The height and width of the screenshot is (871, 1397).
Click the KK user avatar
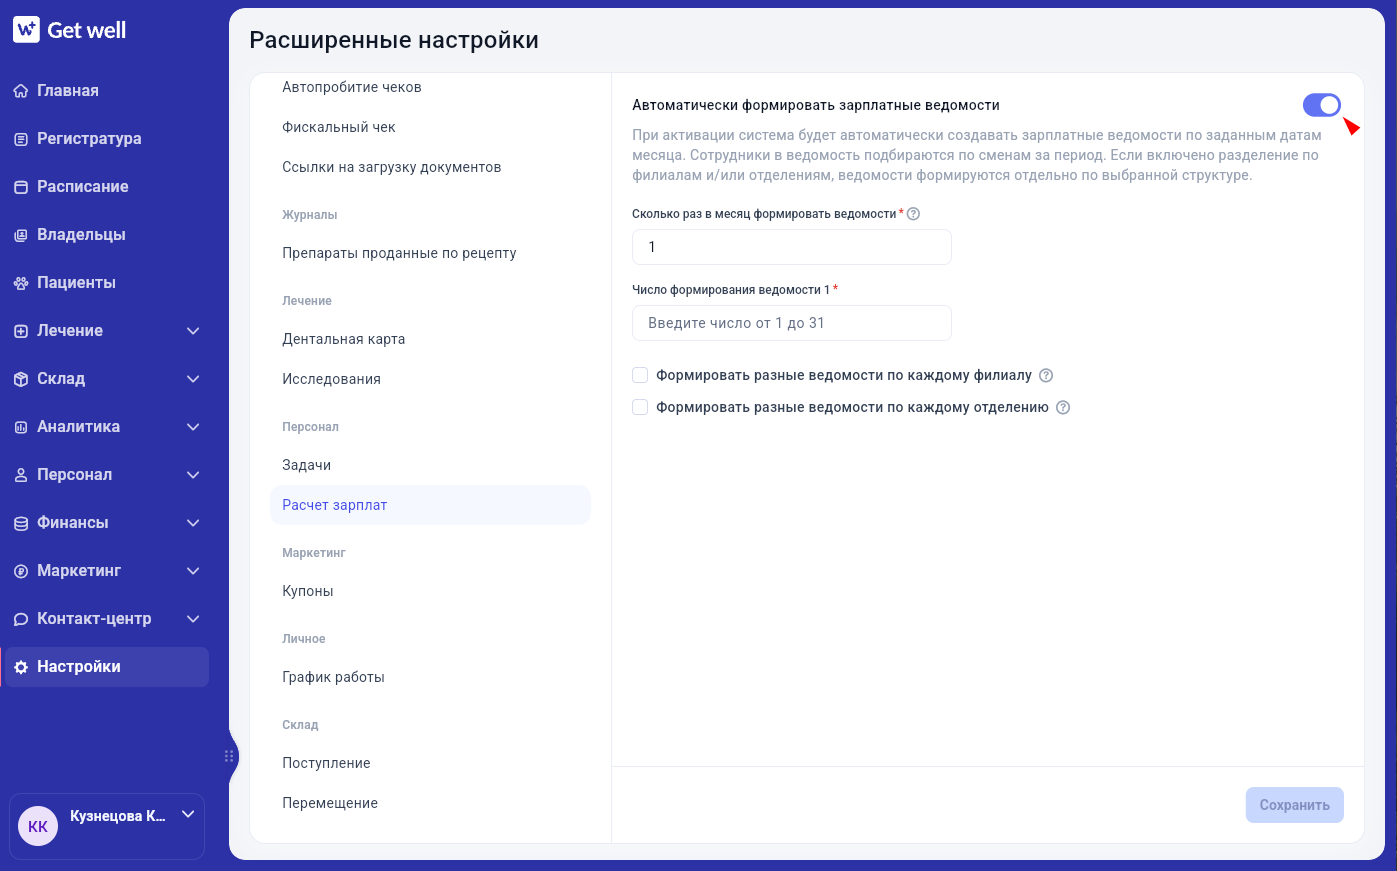click(38, 826)
